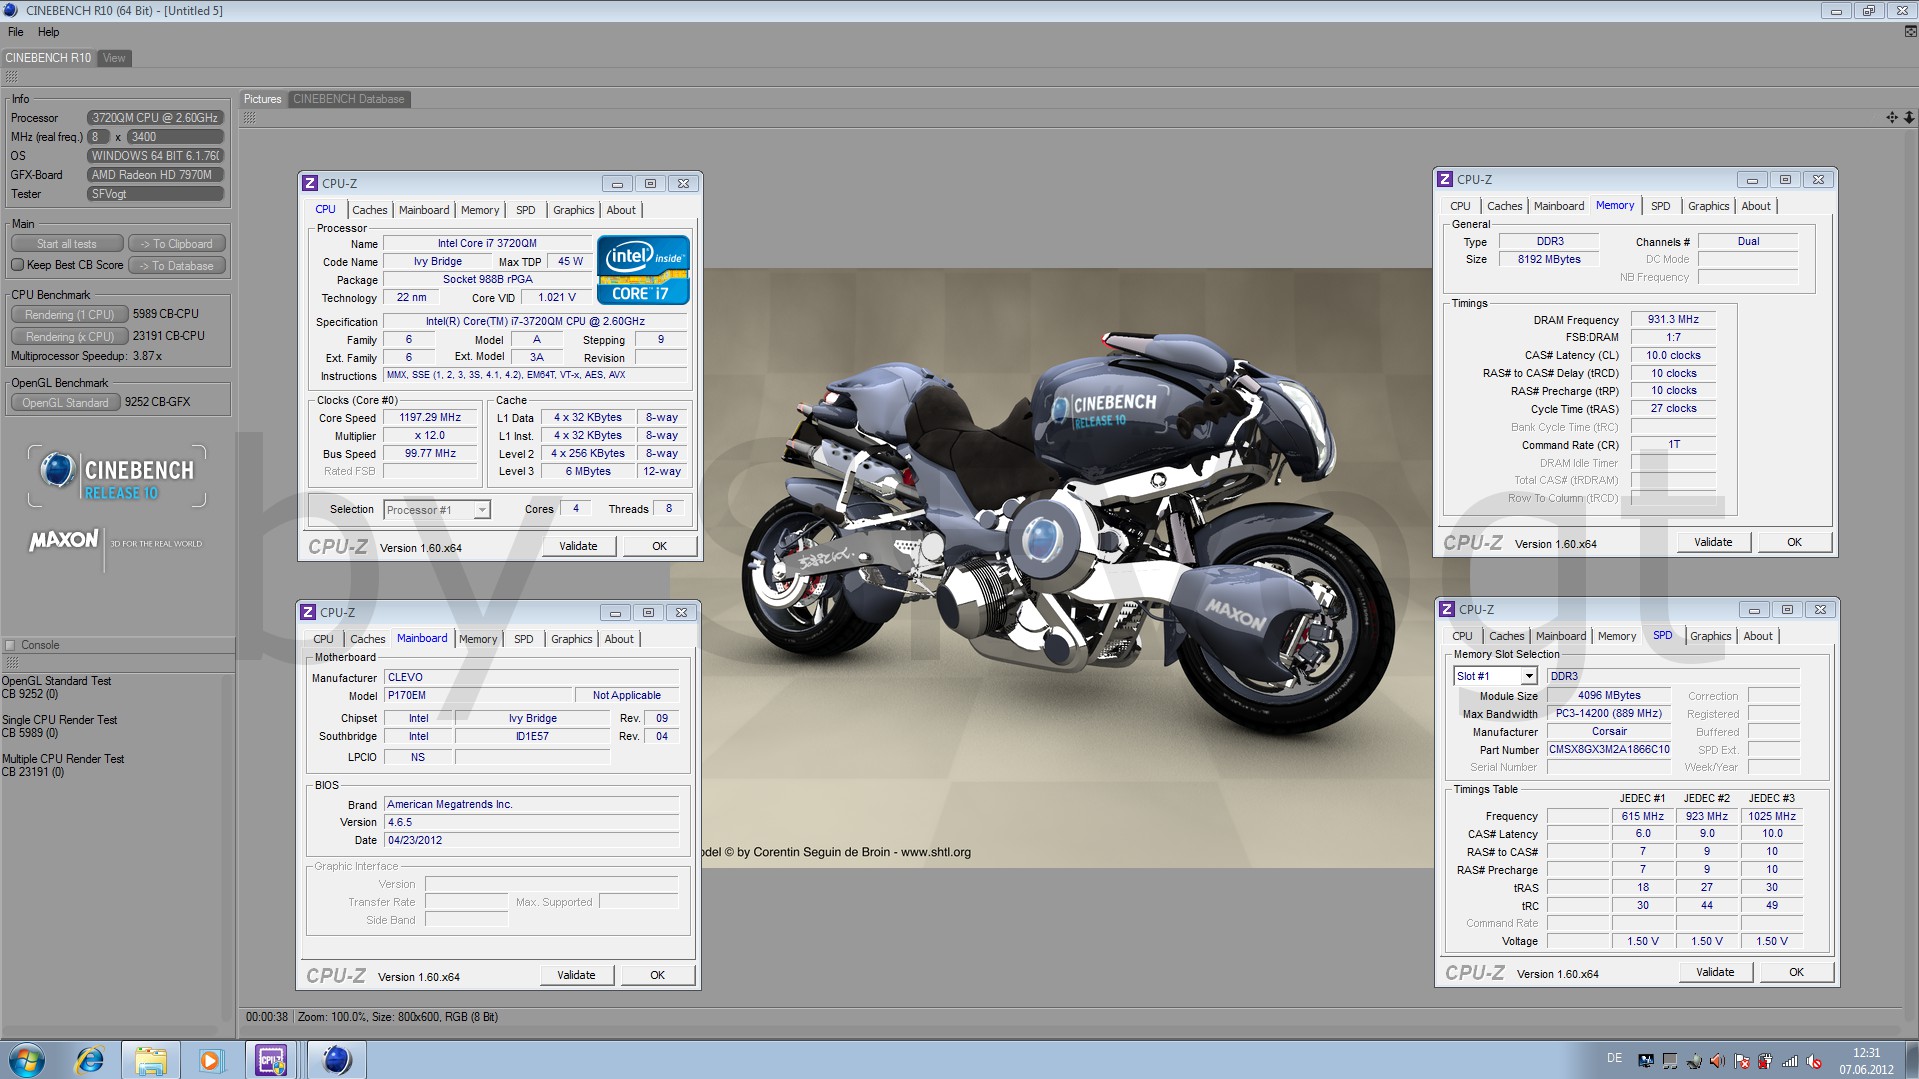Open the Windows Start menu orb
This screenshot has width=1919, height=1079.
pos(26,1060)
